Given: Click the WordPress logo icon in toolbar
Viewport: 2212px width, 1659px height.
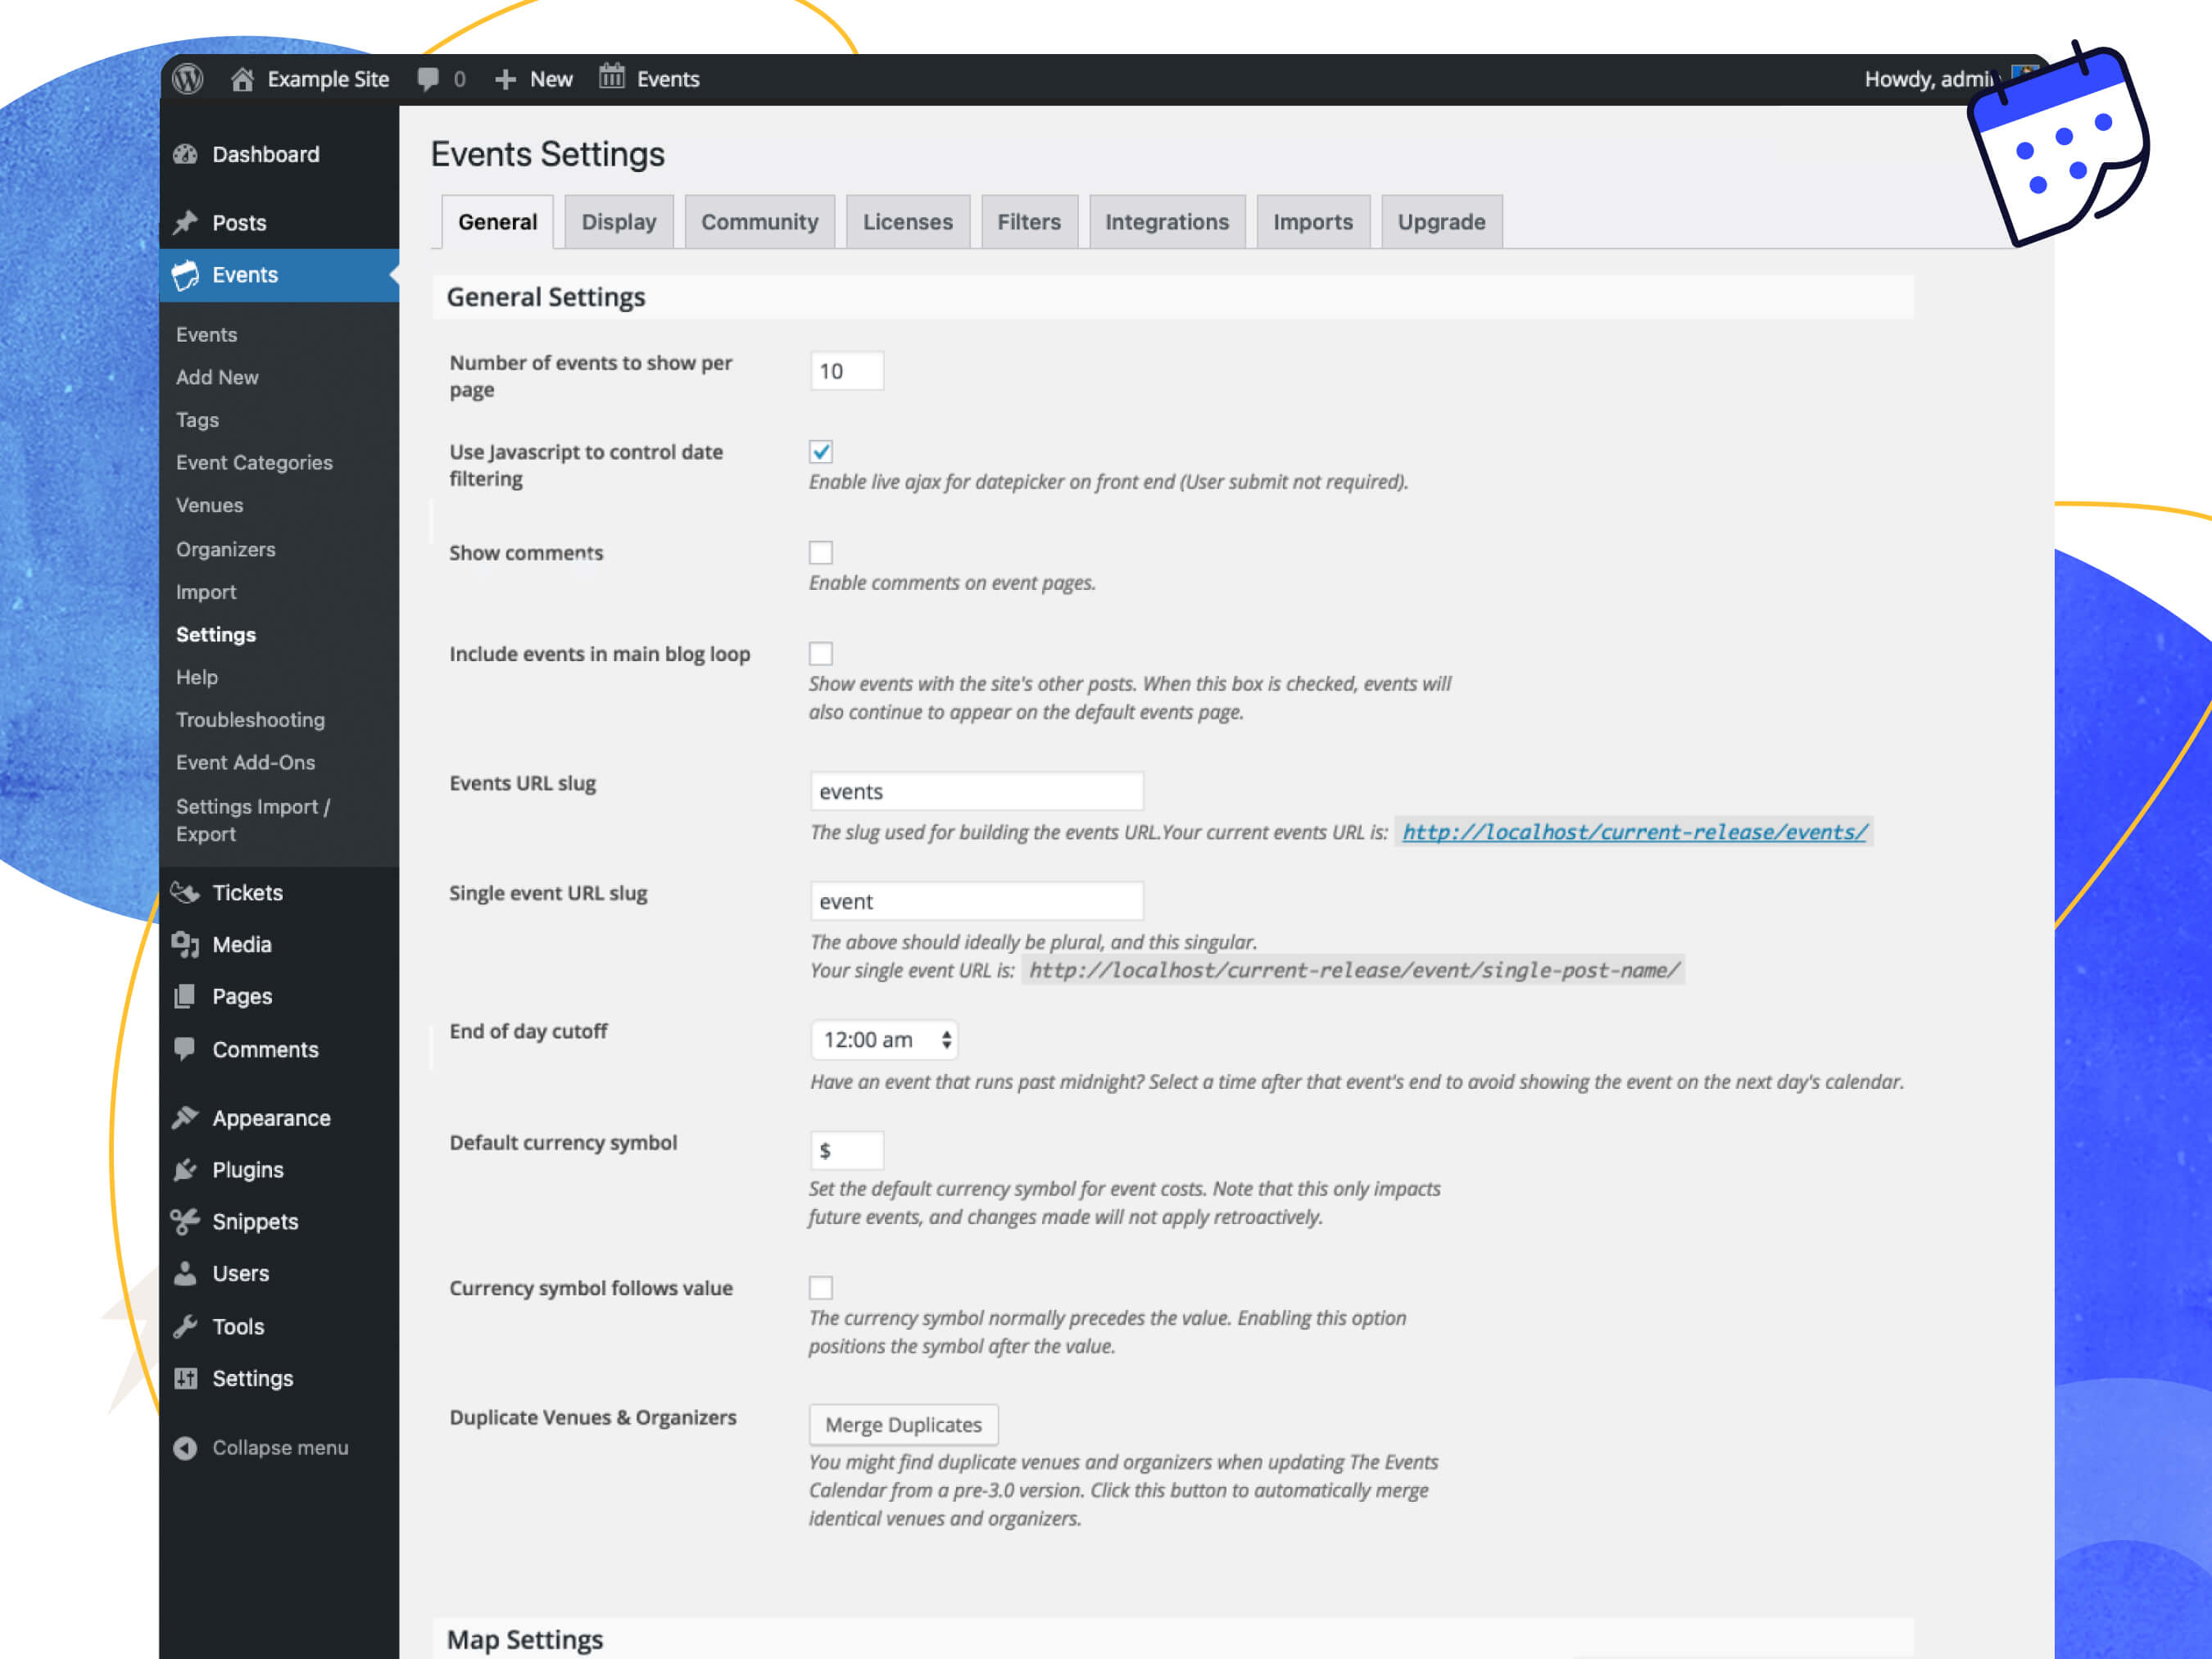Looking at the screenshot, I should click(190, 77).
